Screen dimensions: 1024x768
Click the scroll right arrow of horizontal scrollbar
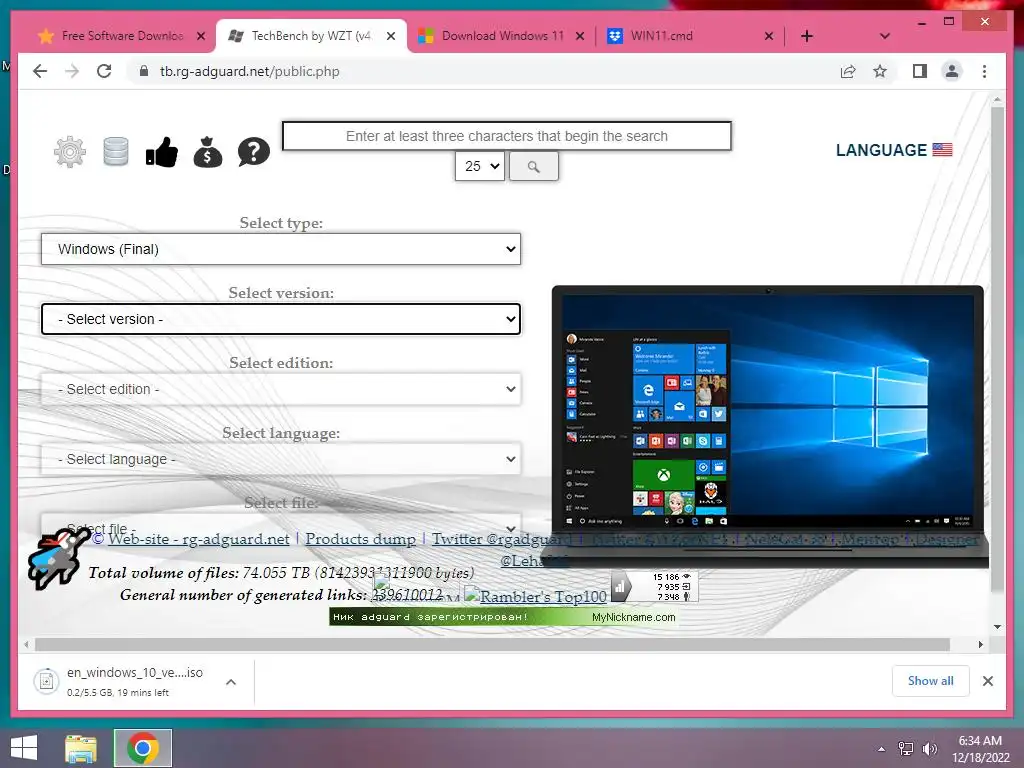click(980, 645)
